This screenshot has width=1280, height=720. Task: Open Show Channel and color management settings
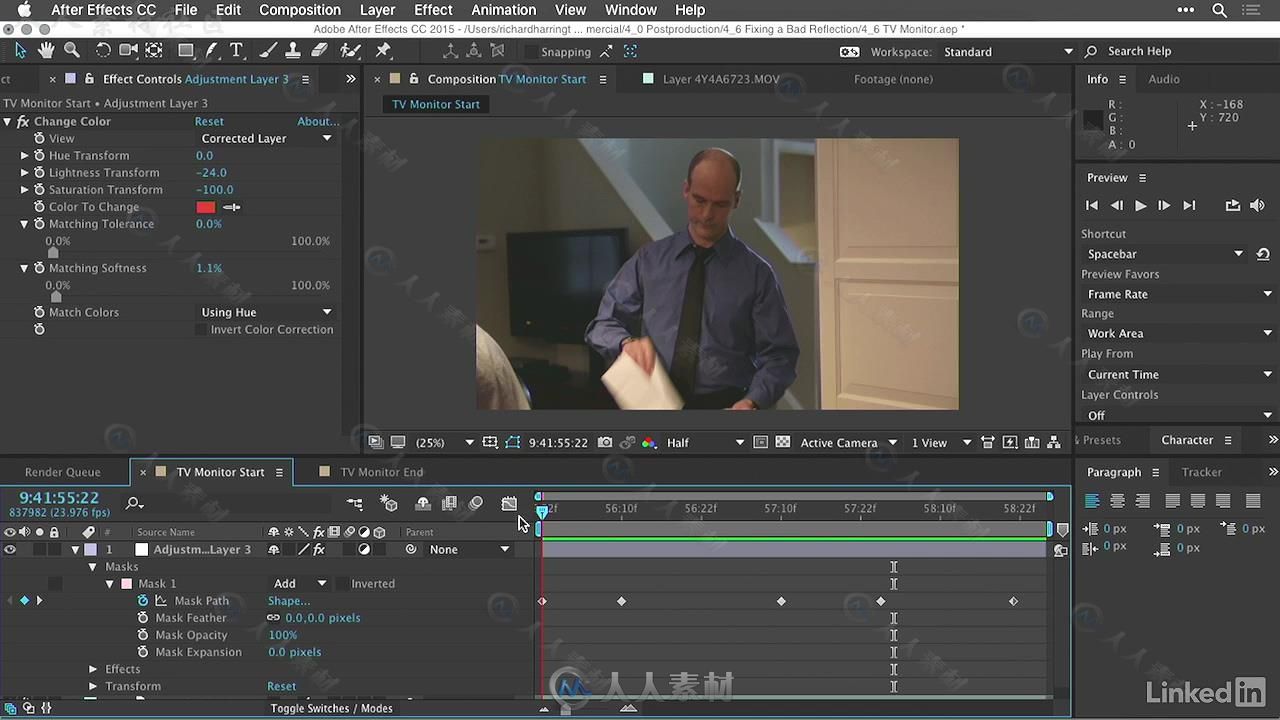click(x=648, y=442)
